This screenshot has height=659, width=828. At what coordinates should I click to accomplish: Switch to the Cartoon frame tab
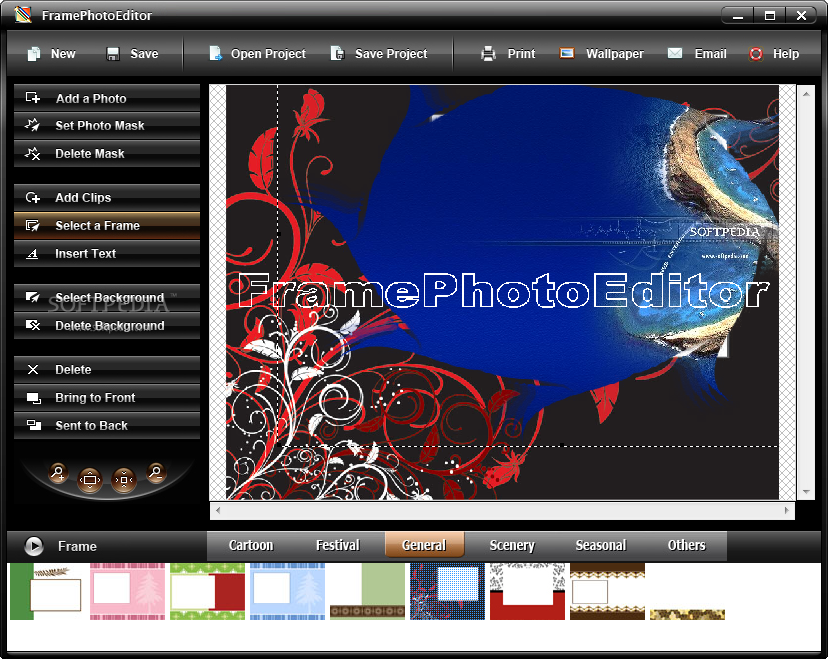pos(251,545)
